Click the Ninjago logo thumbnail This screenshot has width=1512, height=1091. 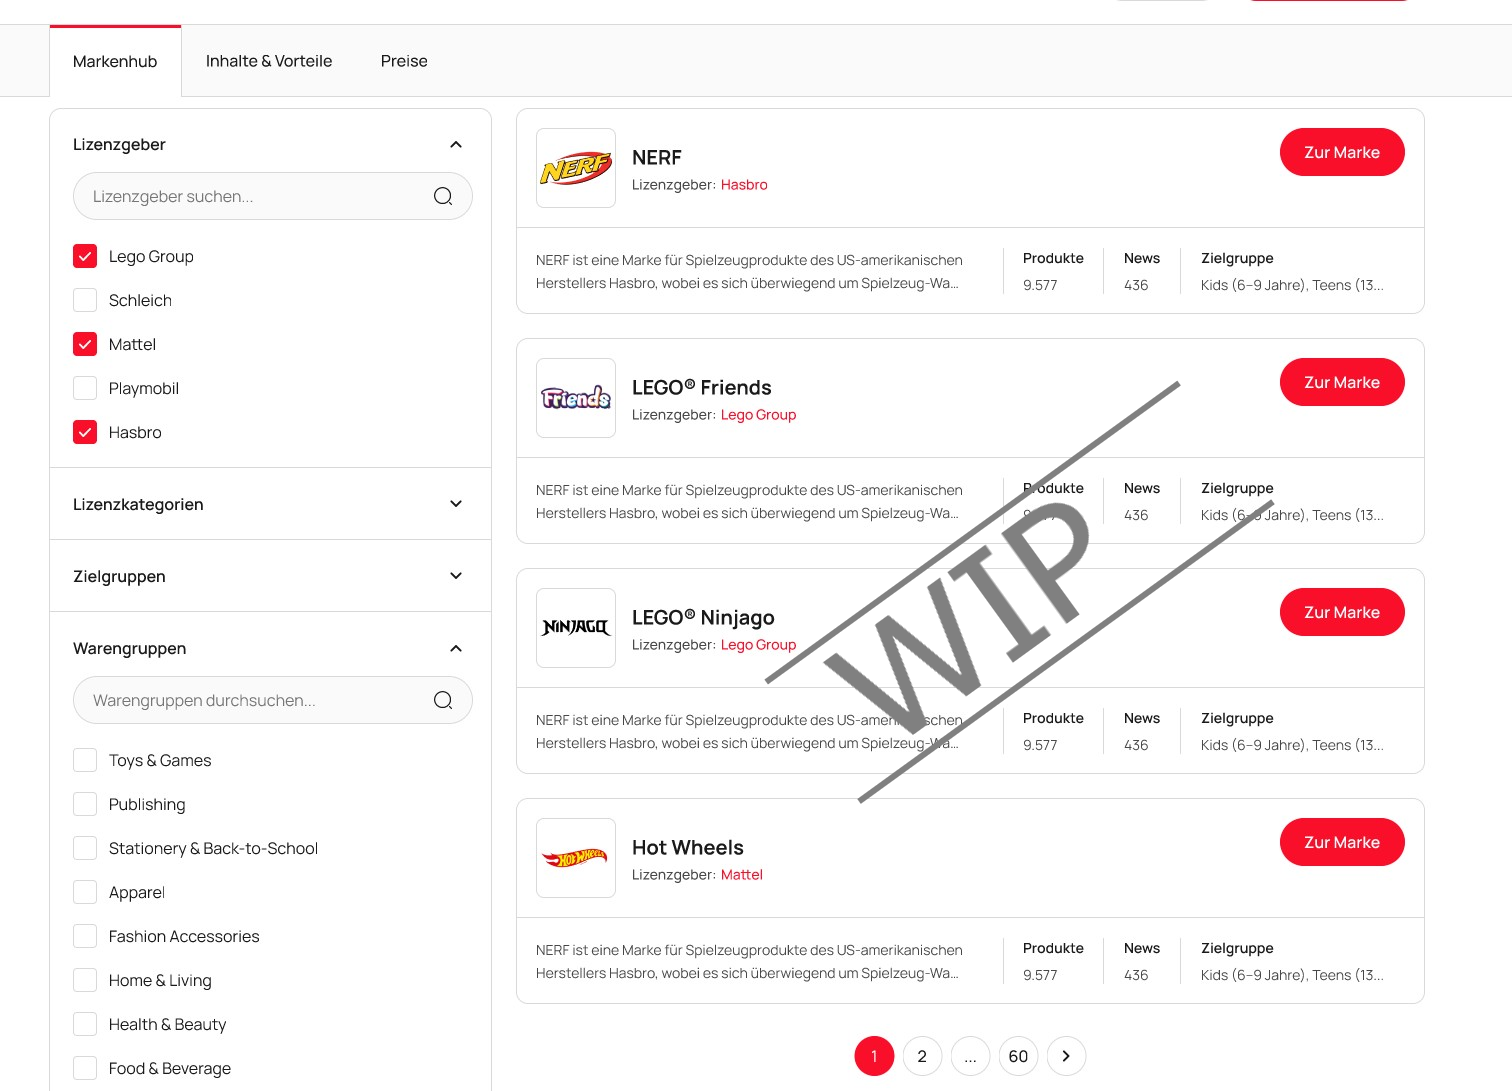[576, 628]
